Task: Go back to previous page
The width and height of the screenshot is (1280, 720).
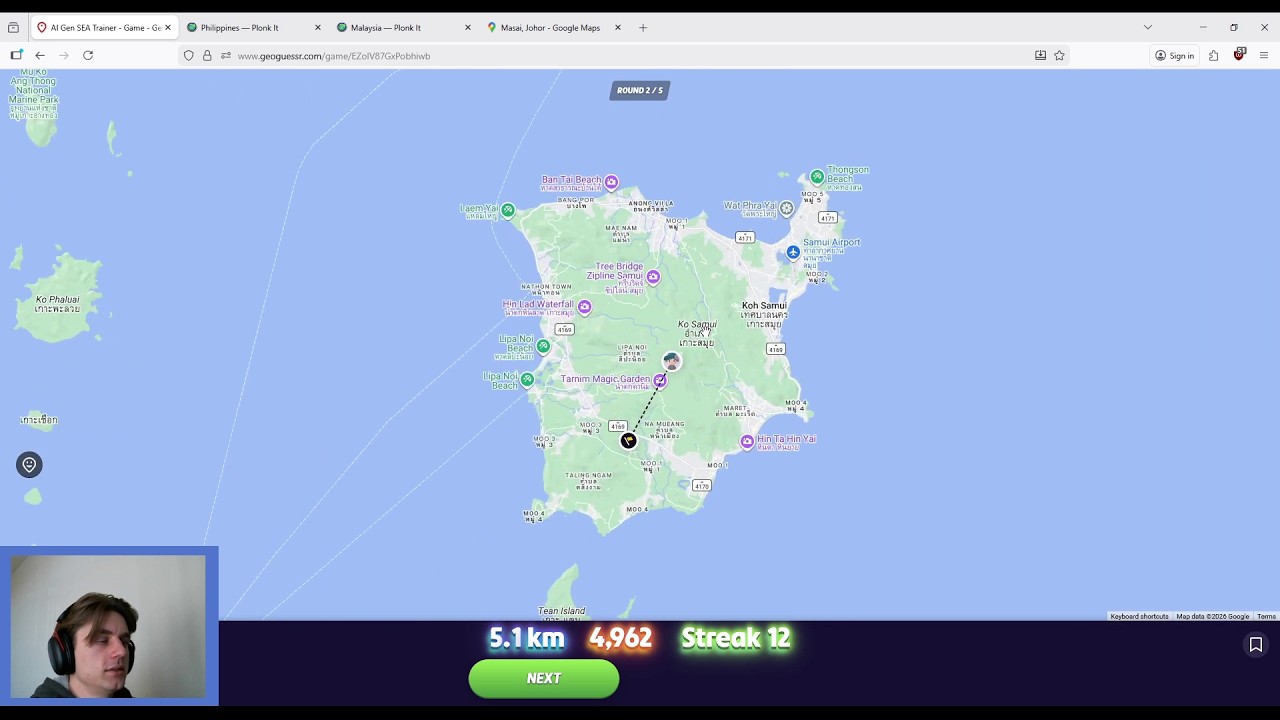Action: click(40, 55)
